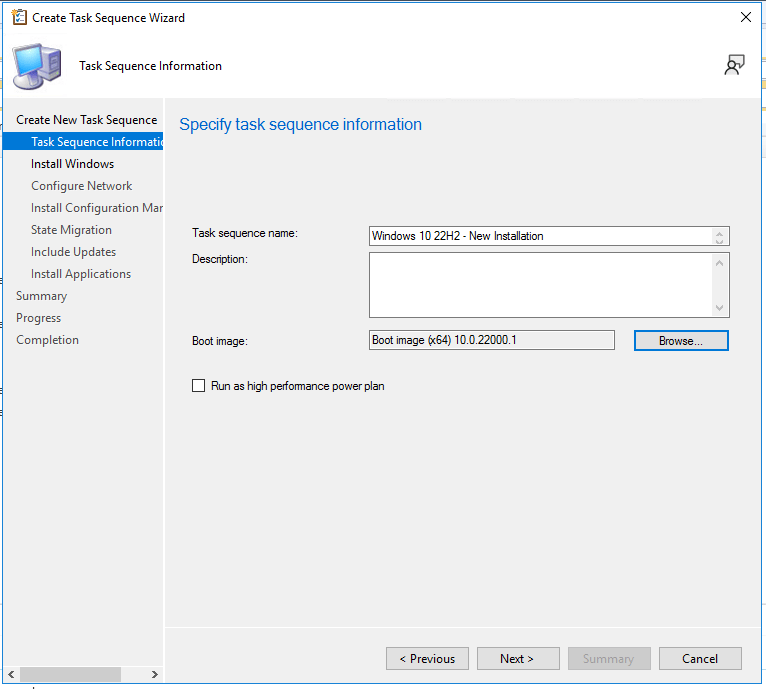Click the Summary button
Viewport: 766px width, 689px height.
click(609, 659)
